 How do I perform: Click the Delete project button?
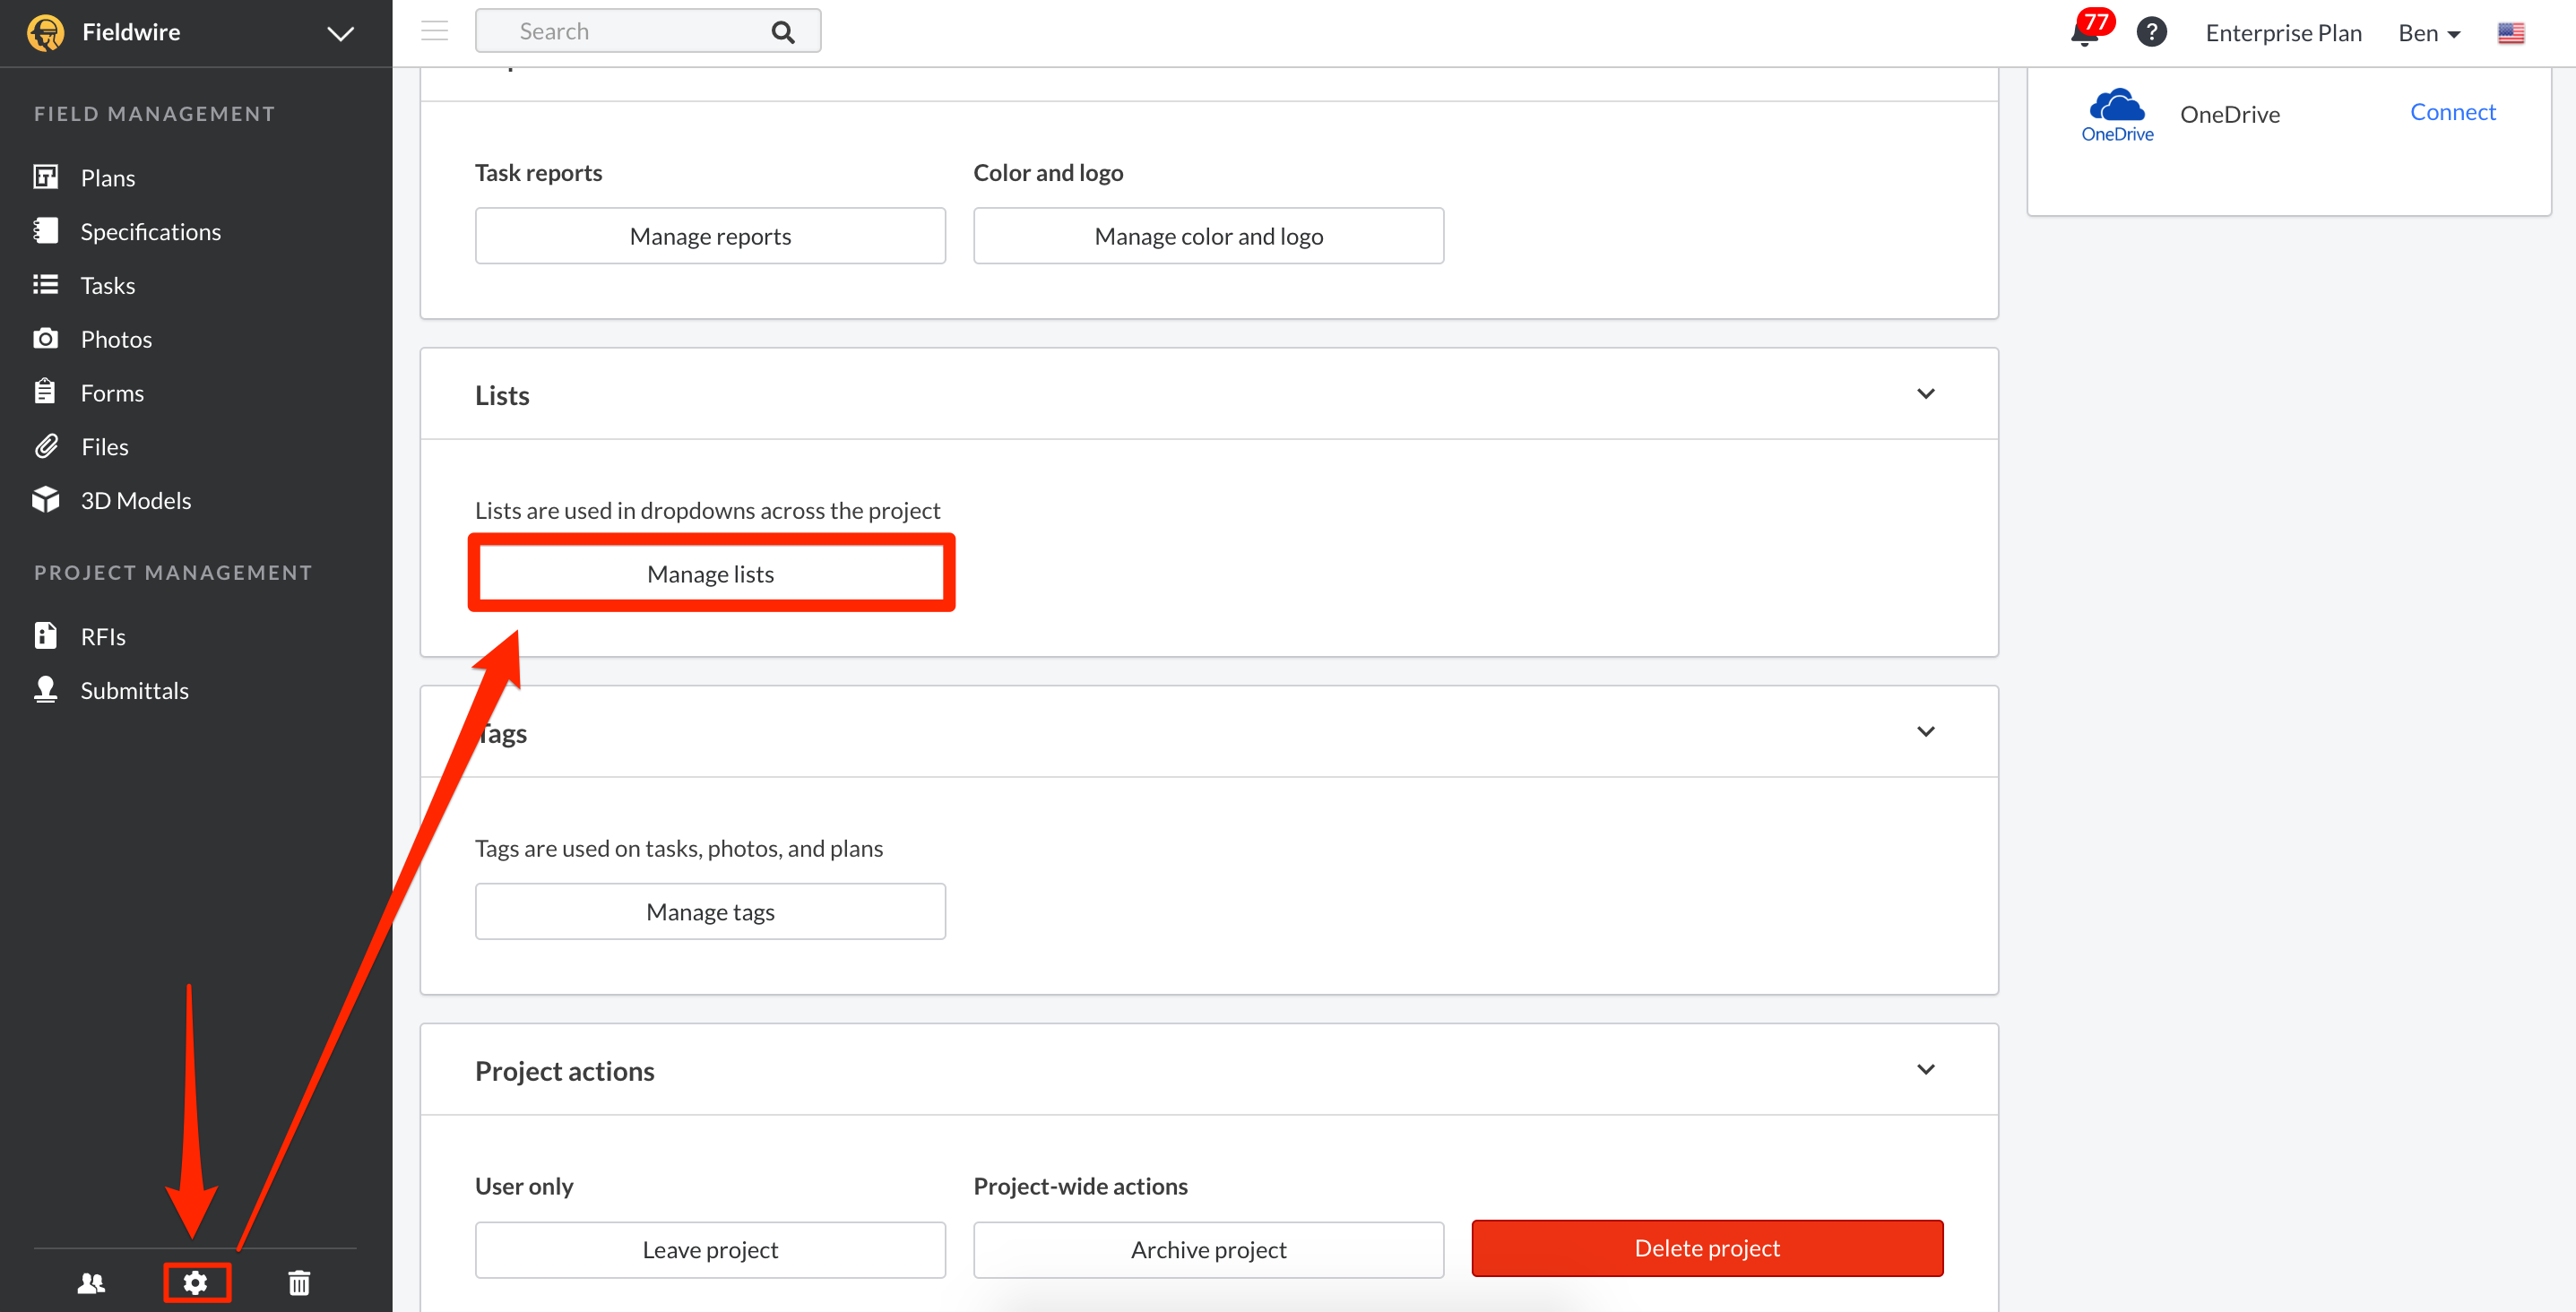click(1706, 1248)
